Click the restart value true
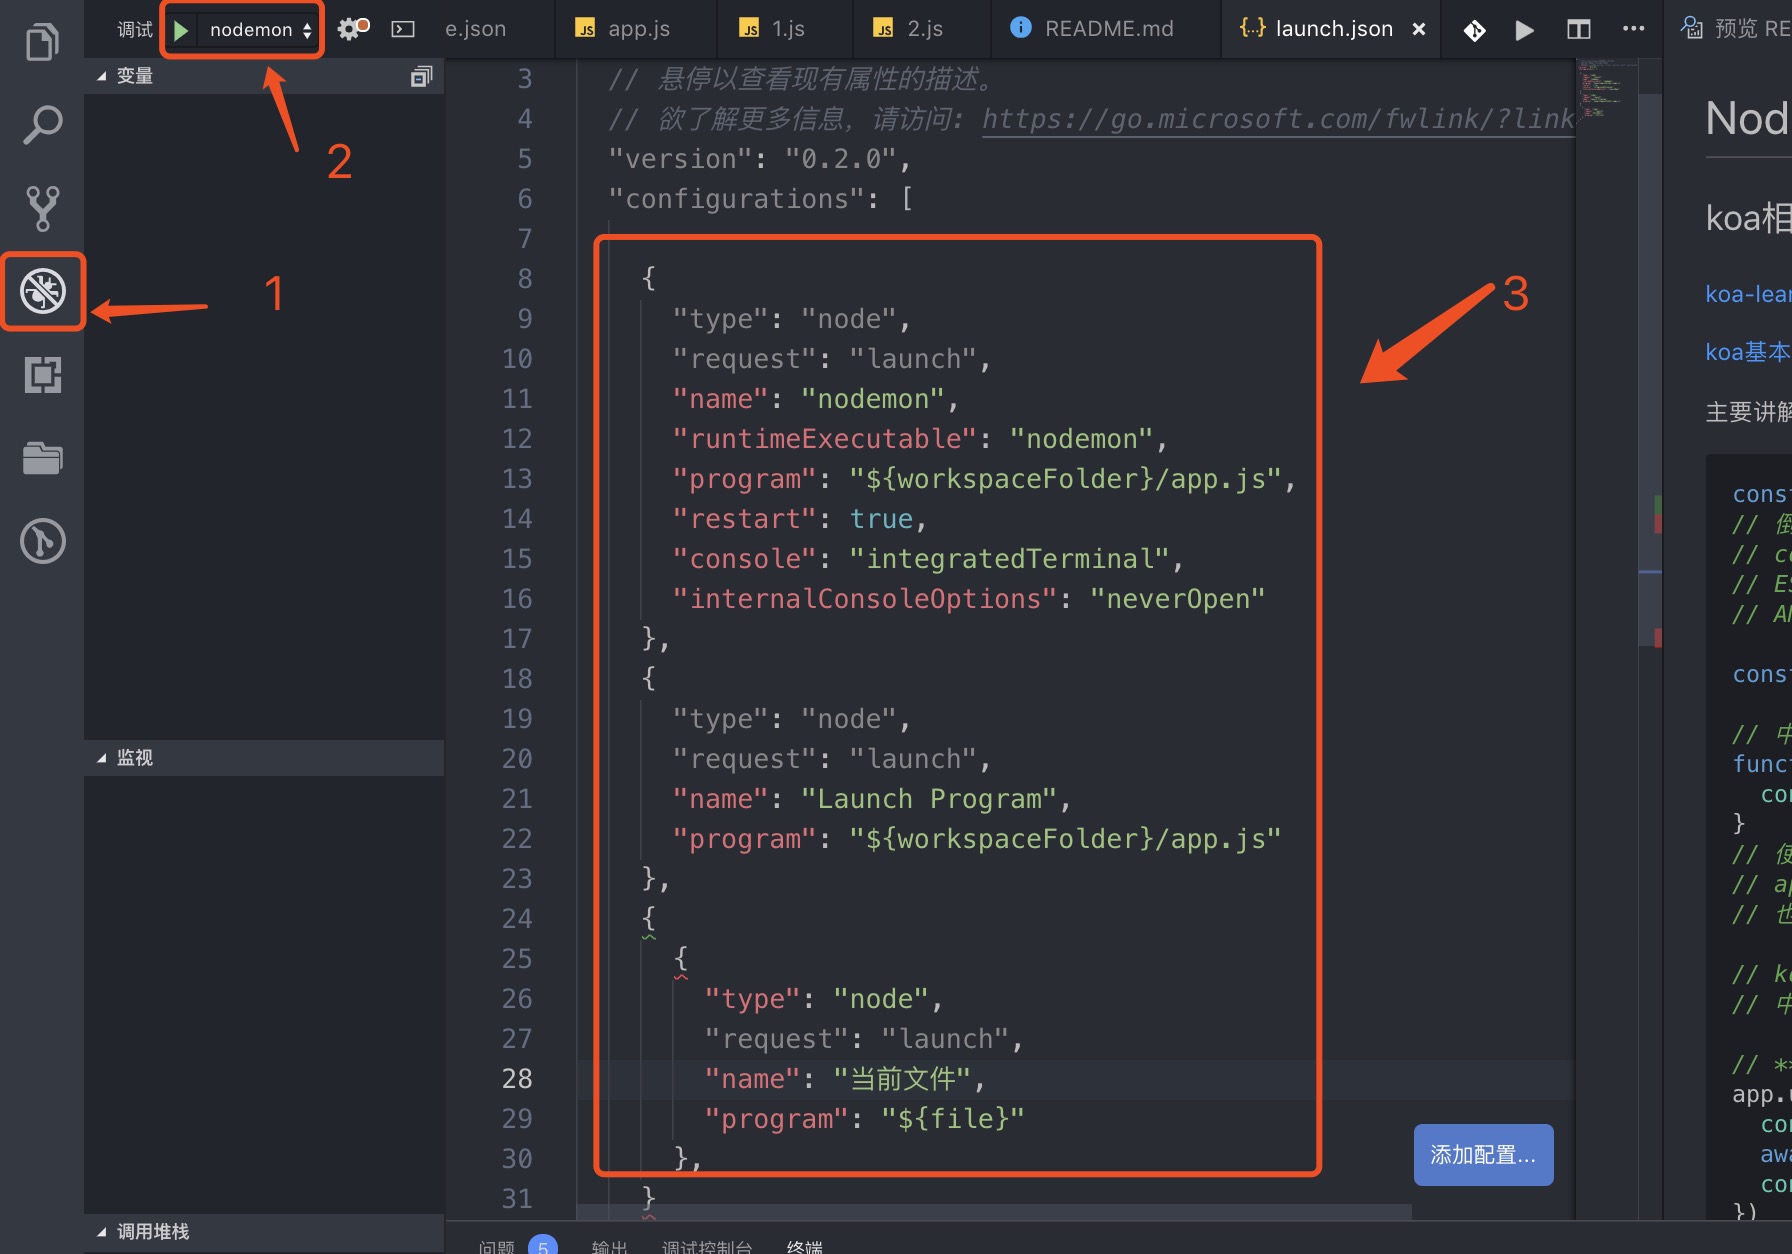 tap(881, 519)
